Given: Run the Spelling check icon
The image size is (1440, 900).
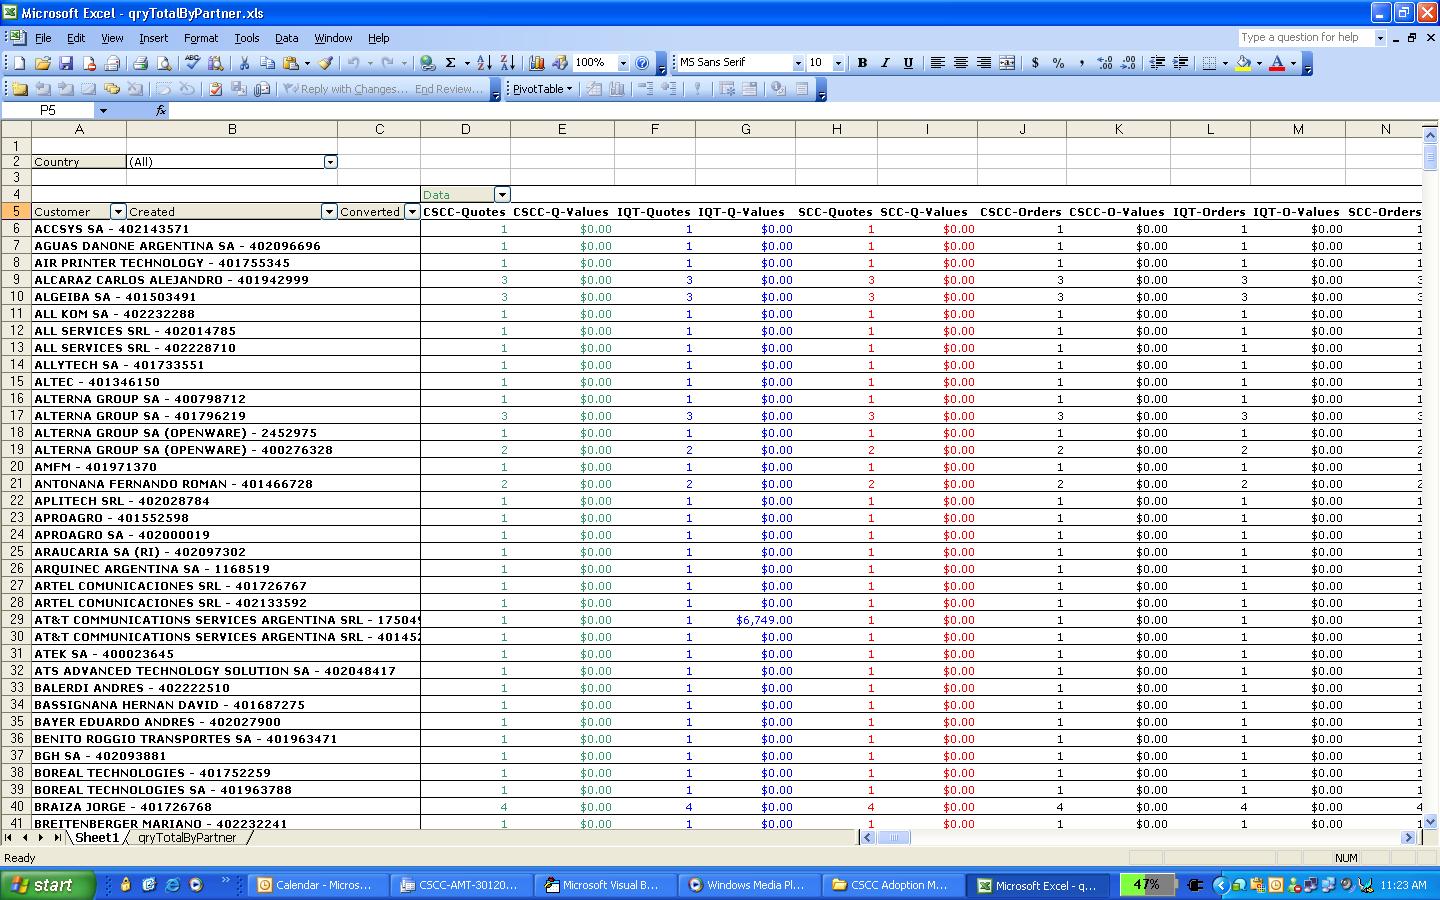Looking at the screenshot, I should click(x=193, y=63).
